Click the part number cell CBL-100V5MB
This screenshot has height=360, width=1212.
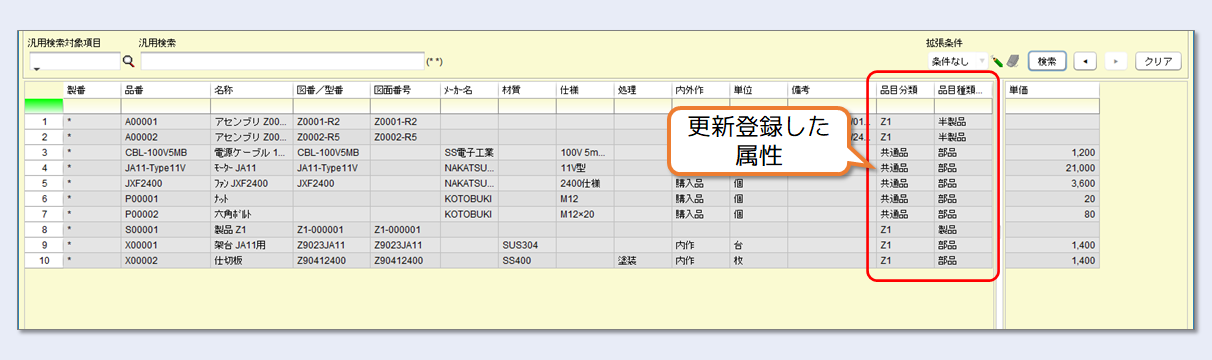click(x=165, y=153)
